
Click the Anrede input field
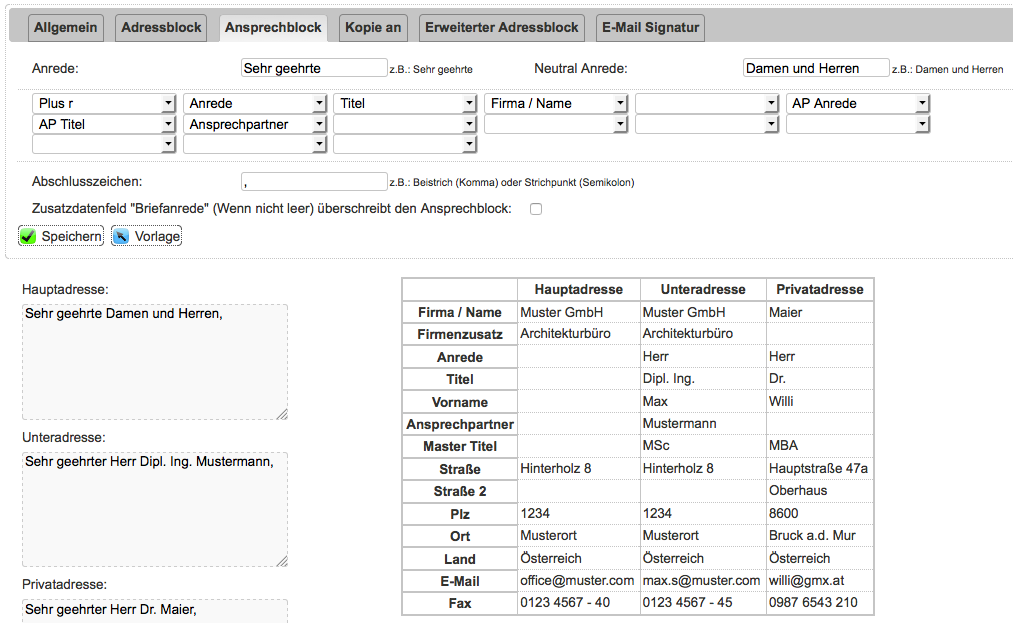coord(313,68)
